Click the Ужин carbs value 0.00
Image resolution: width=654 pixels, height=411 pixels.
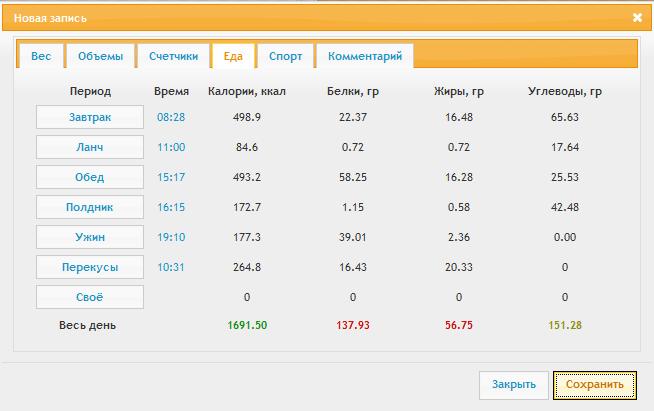(565, 237)
